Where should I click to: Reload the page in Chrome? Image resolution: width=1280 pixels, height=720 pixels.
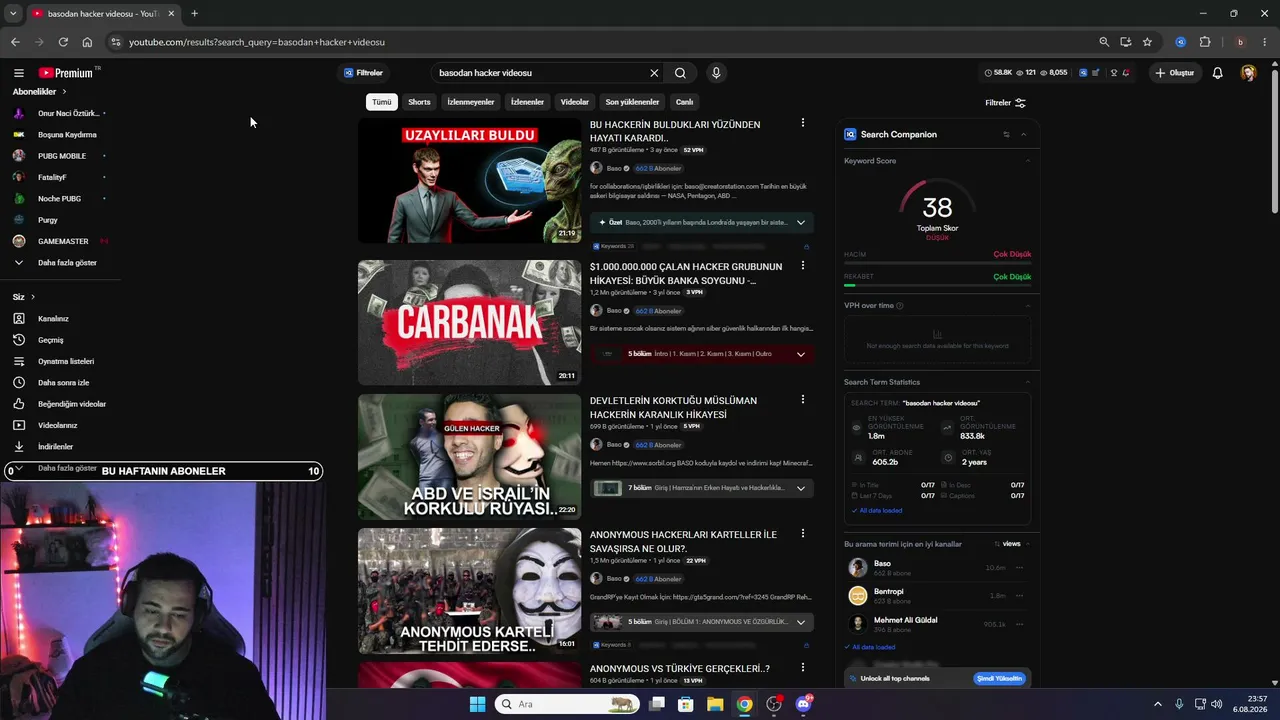pyautogui.click(x=63, y=42)
